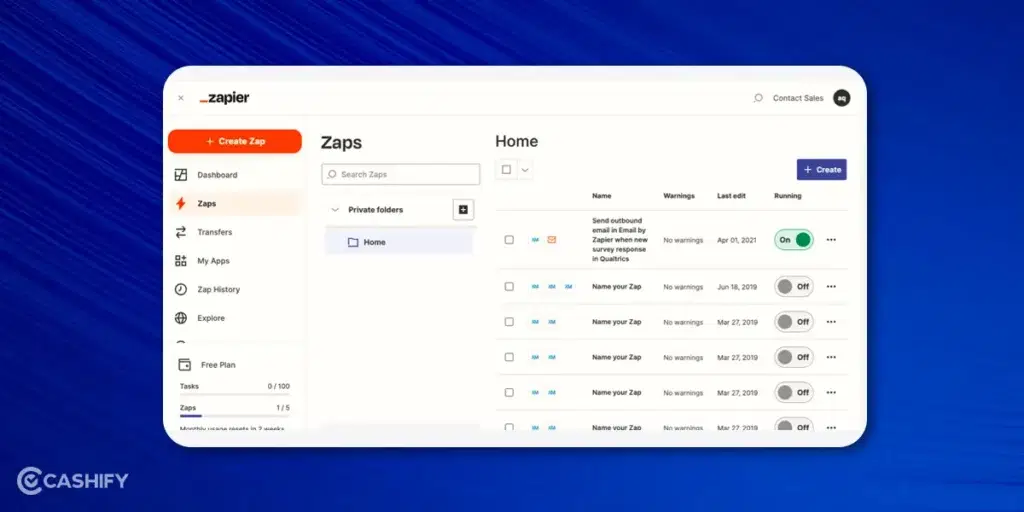Screen dimensions: 1024x512
Task: Click the Home folder icon
Action: point(353,242)
